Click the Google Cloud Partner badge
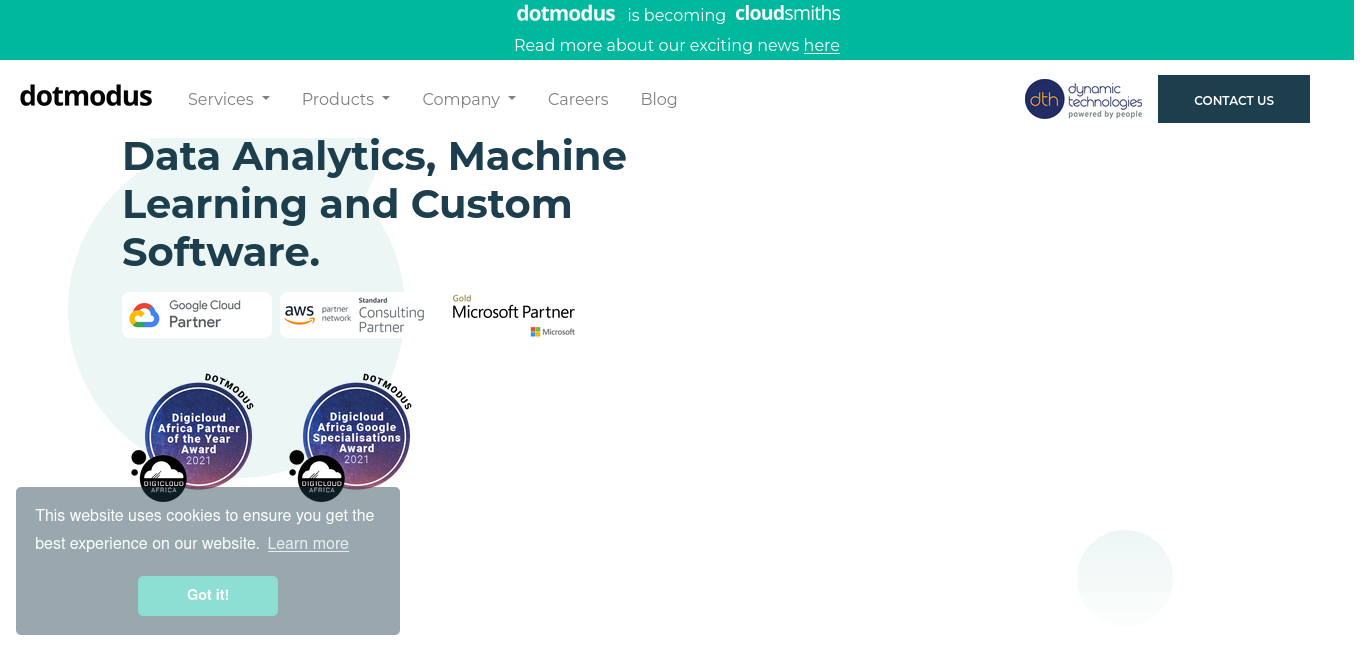Screen dimensions: 1366x651 (197, 315)
